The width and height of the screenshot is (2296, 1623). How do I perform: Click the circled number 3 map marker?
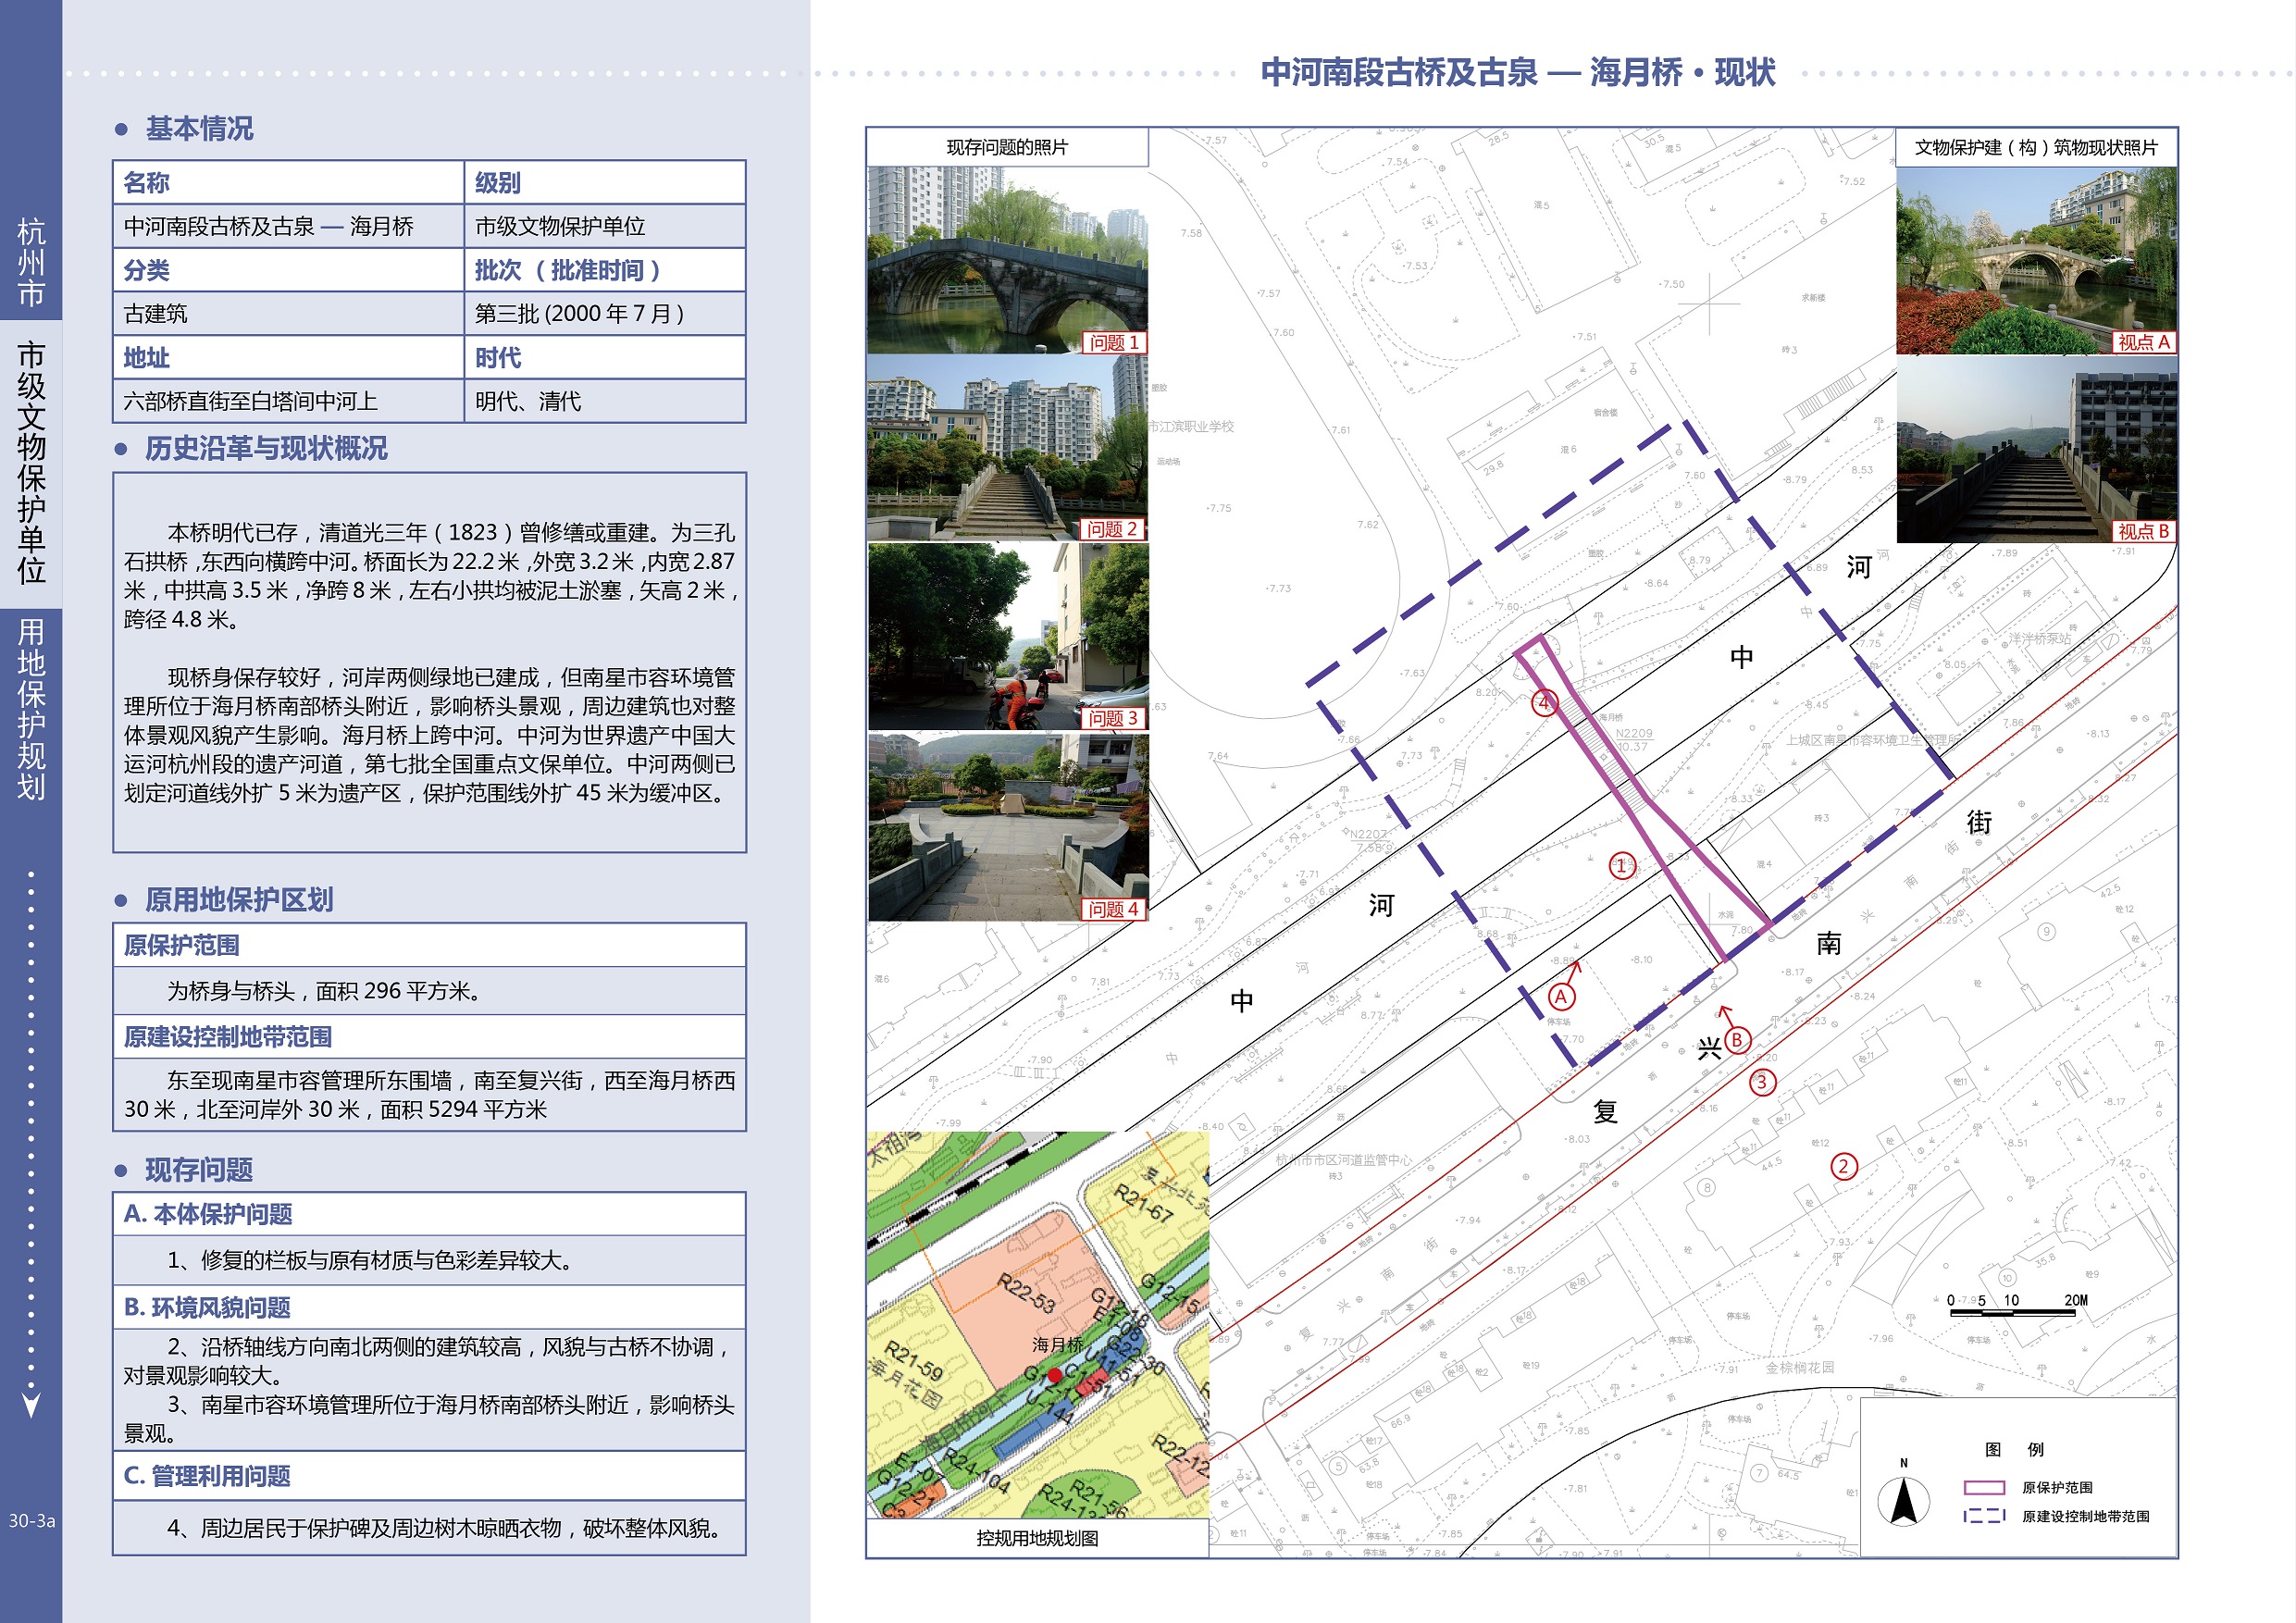[1762, 1082]
